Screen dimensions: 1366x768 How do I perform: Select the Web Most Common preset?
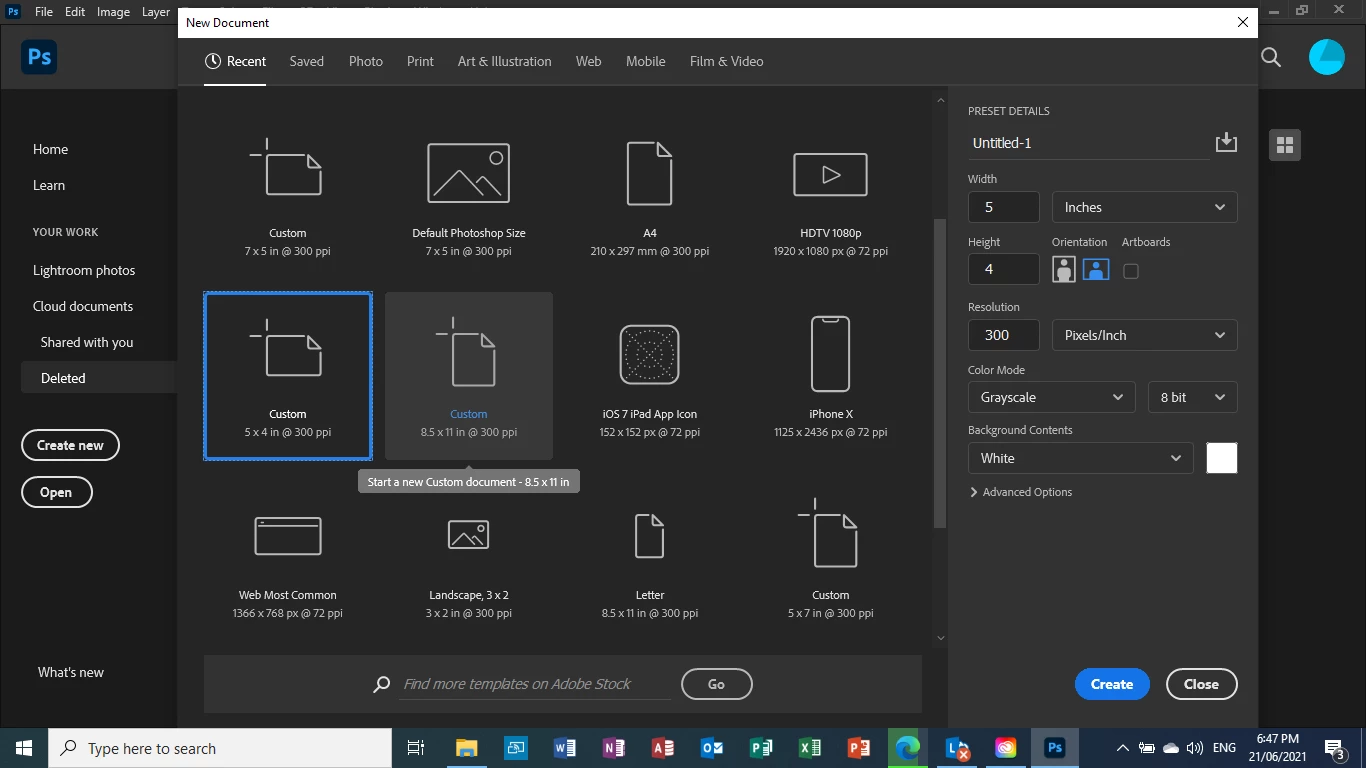click(x=288, y=557)
